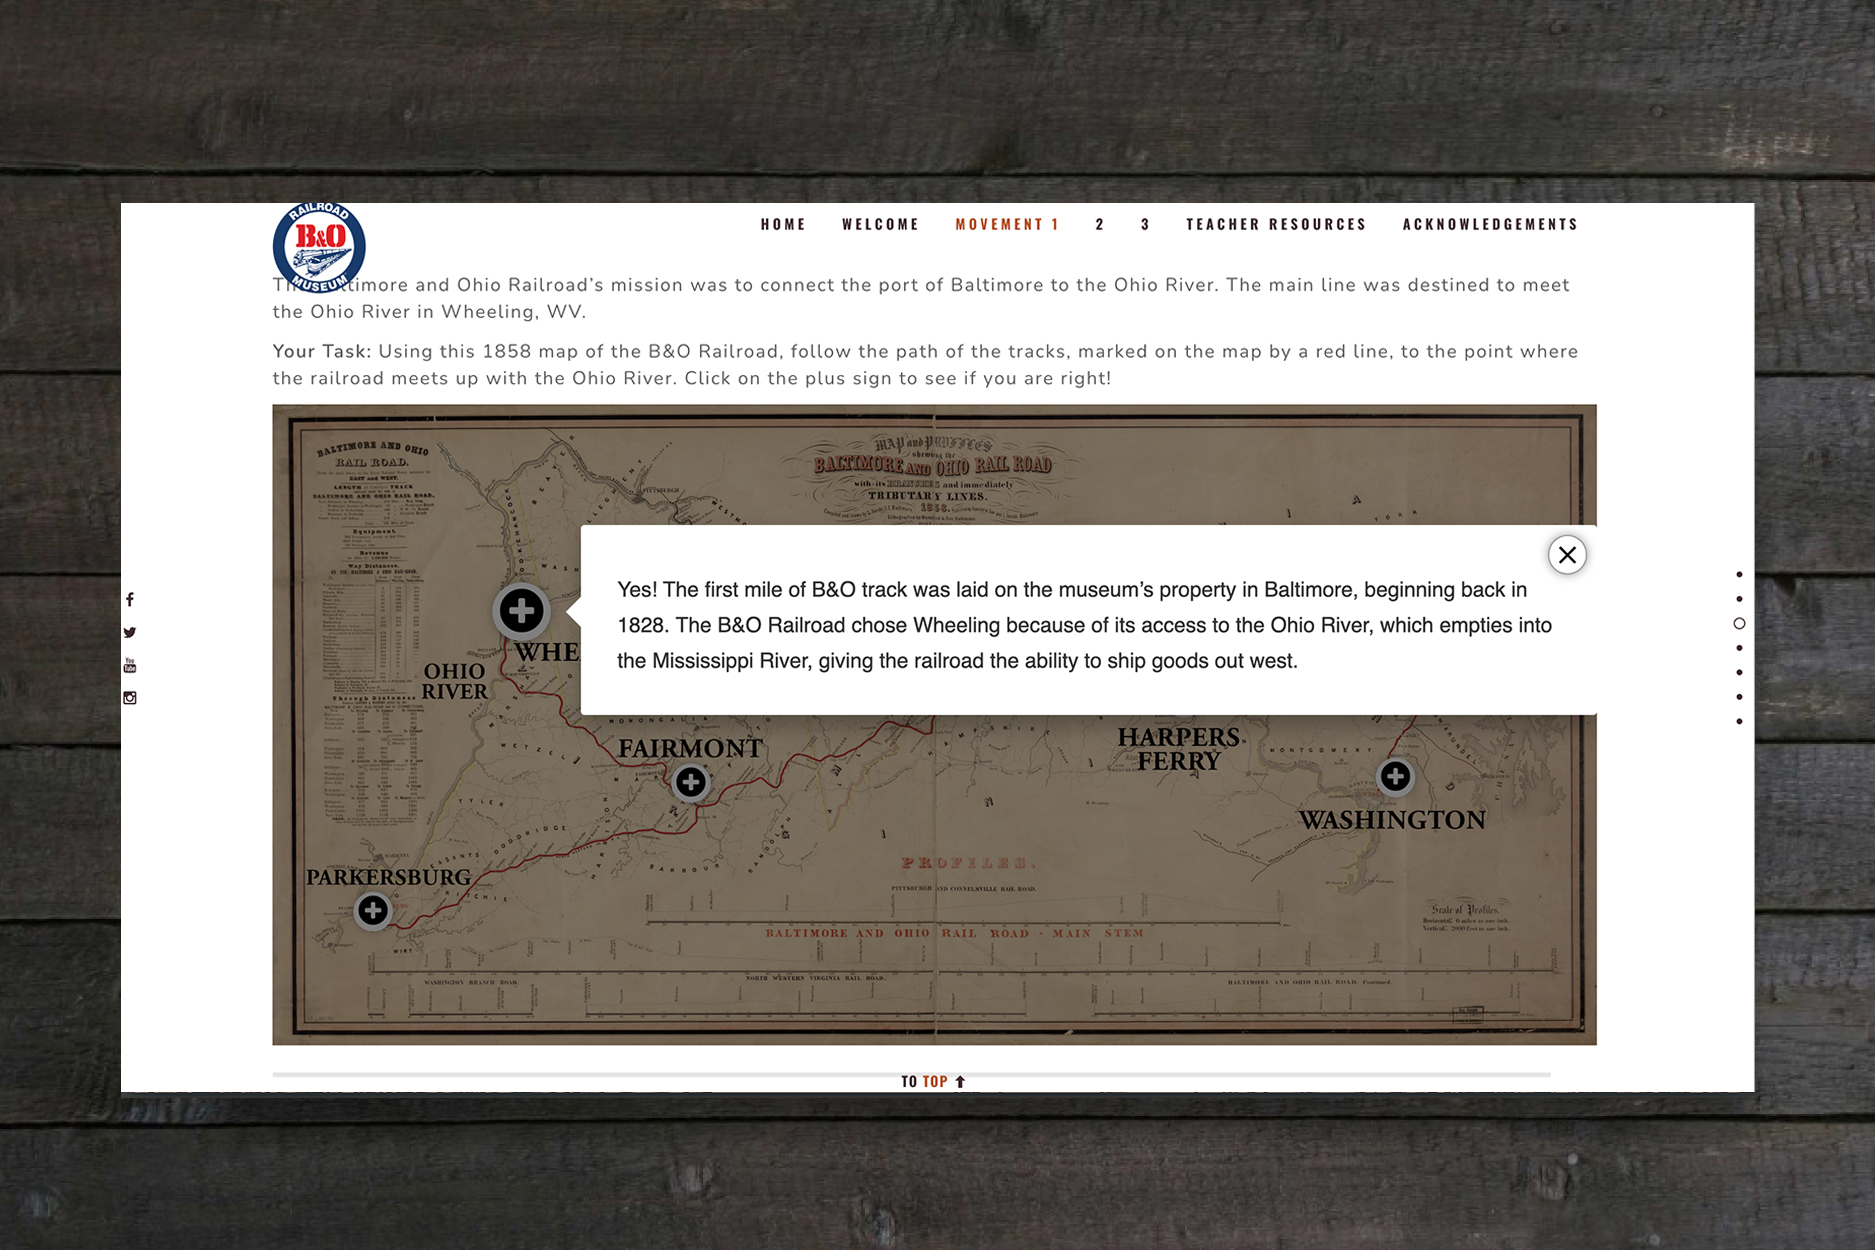Image resolution: width=1875 pixels, height=1250 pixels.
Task: Click the map title Baltimore and Ohio Rail Road
Action: pyautogui.click(x=932, y=465)
